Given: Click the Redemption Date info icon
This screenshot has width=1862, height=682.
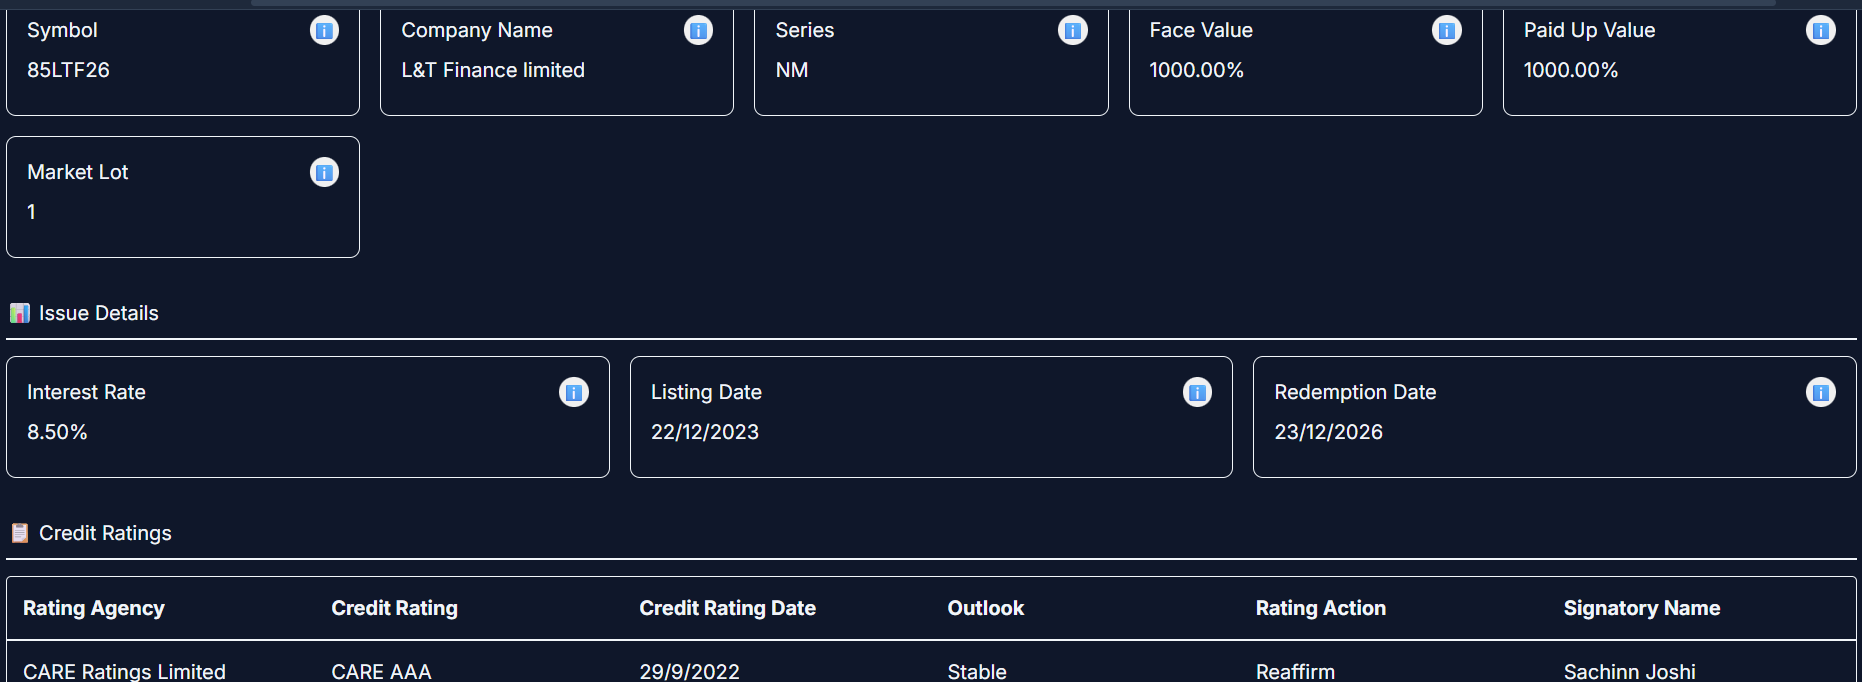Looking at the screenshot, I should [x=1820, y=393].
